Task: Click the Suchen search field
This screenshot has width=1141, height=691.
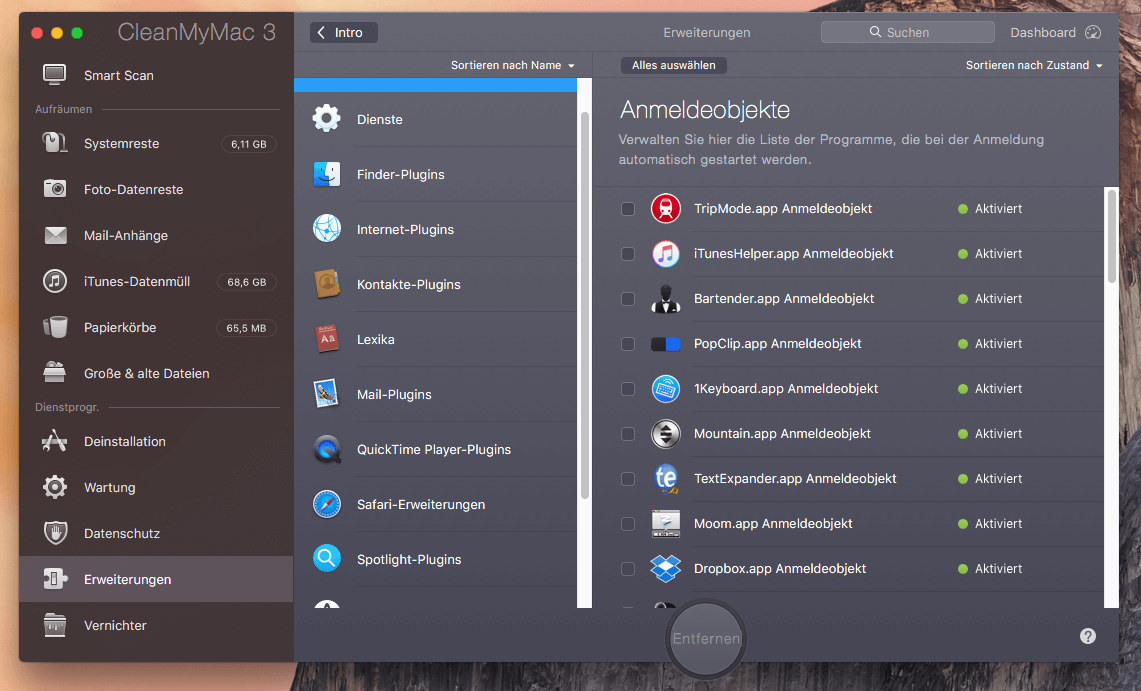Action: (x=907, y=32)
